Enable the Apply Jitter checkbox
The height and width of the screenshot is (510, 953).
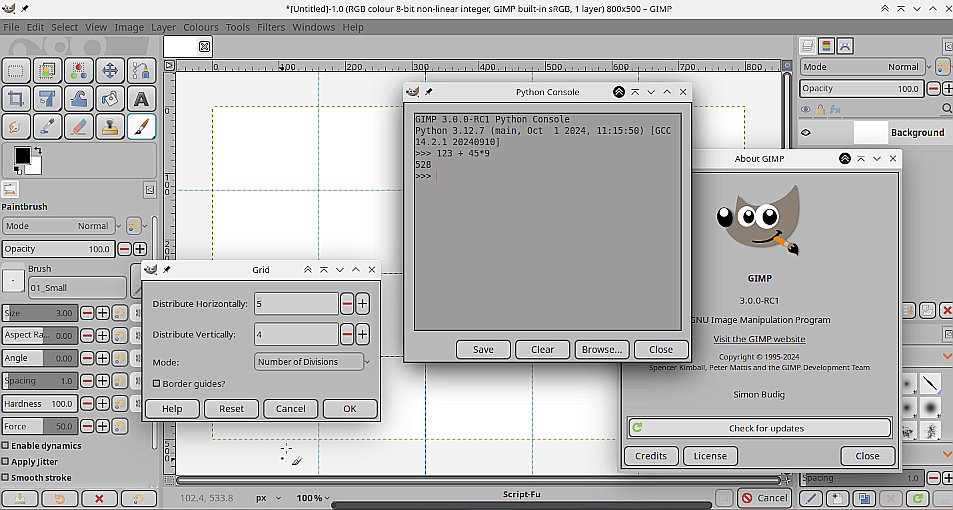(5, 462)
